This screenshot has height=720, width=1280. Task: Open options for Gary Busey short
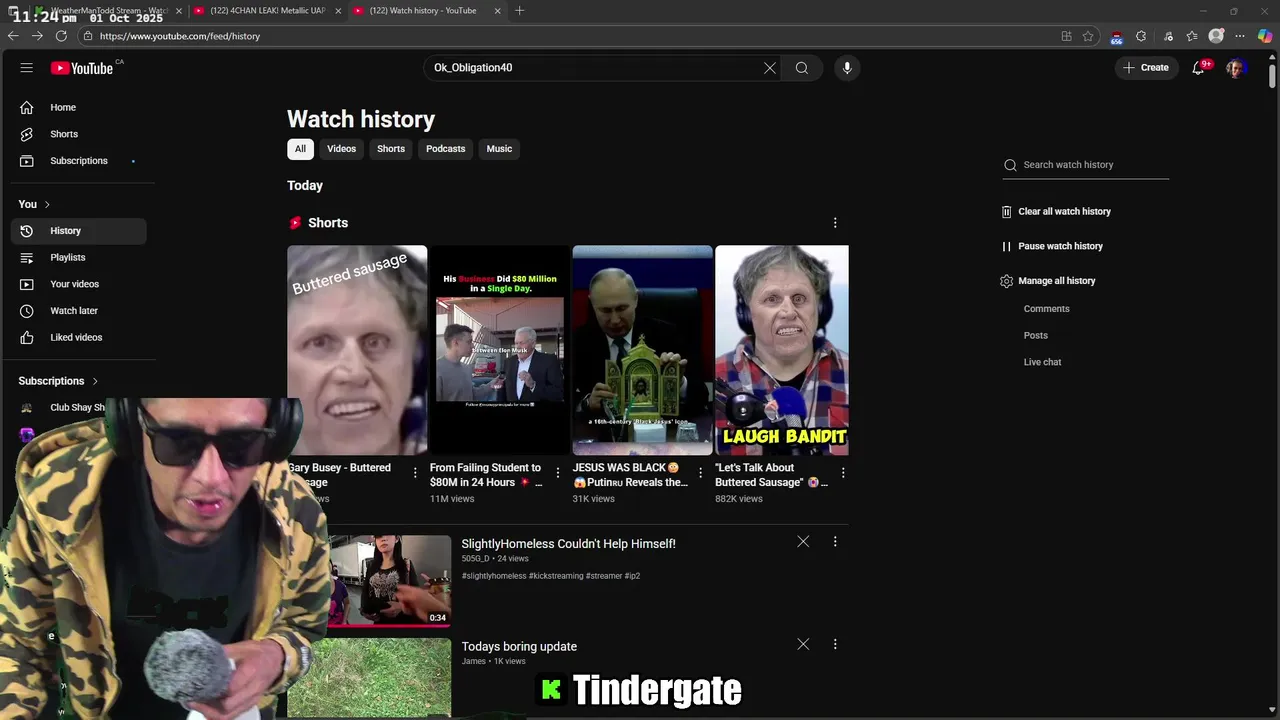coord(415,472)
